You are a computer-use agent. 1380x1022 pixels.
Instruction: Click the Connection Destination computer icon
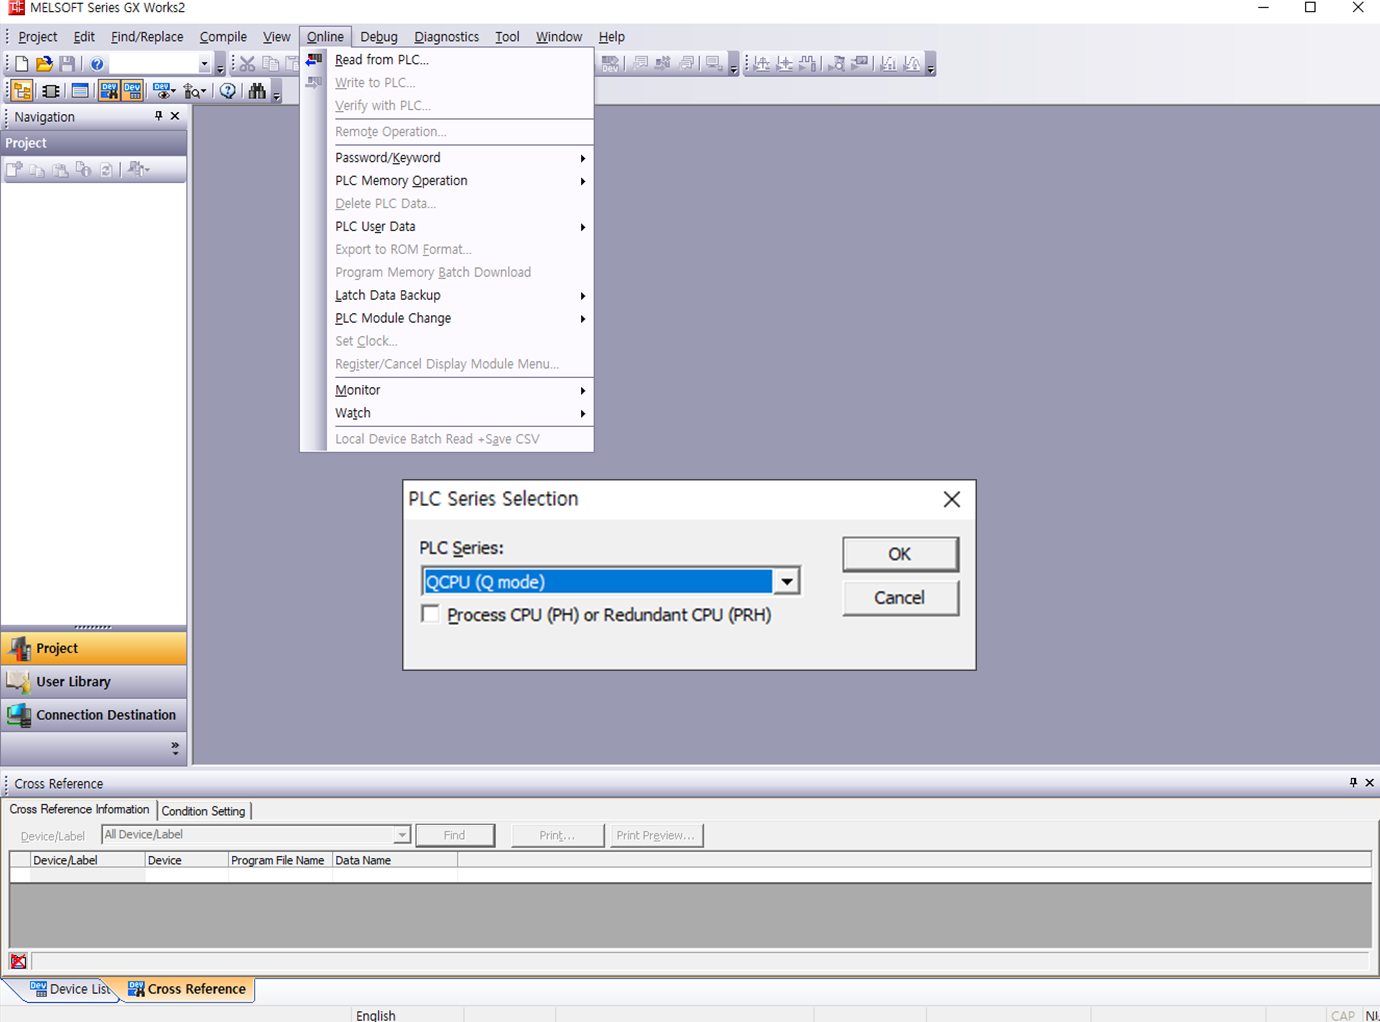(x=19, y=715)
